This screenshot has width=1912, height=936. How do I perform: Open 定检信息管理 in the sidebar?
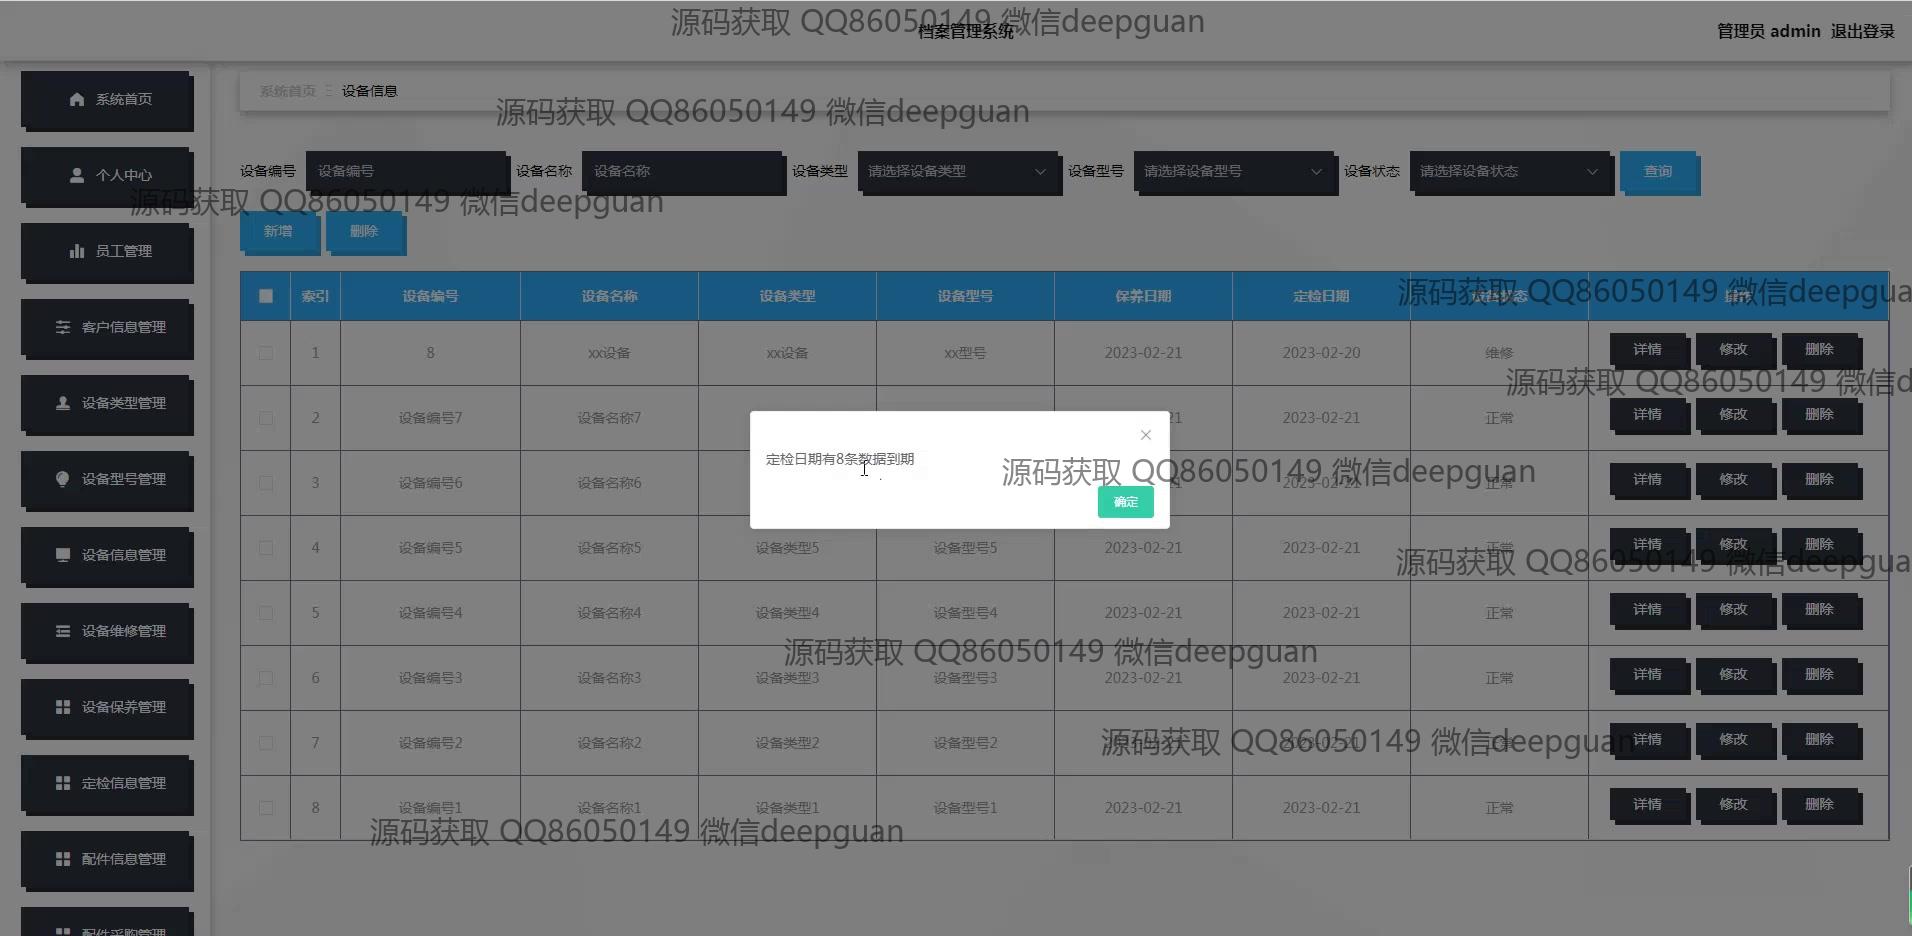pyautogui.click(x=106, y=783)
